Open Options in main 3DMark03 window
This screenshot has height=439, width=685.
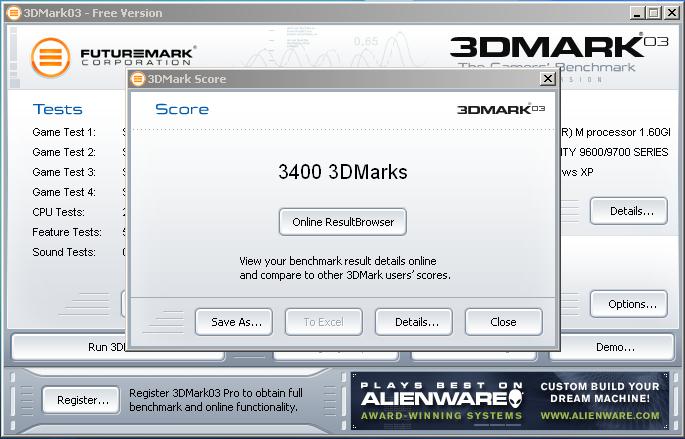pyautogui.click(x=629, y=304)
